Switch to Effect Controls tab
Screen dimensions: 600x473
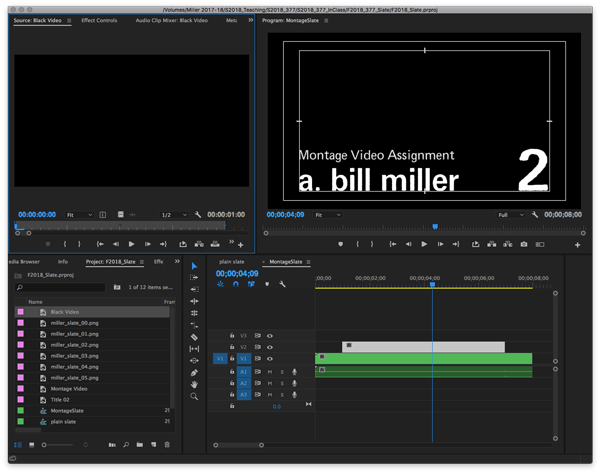pyautogui.click(x=99, y=20)
